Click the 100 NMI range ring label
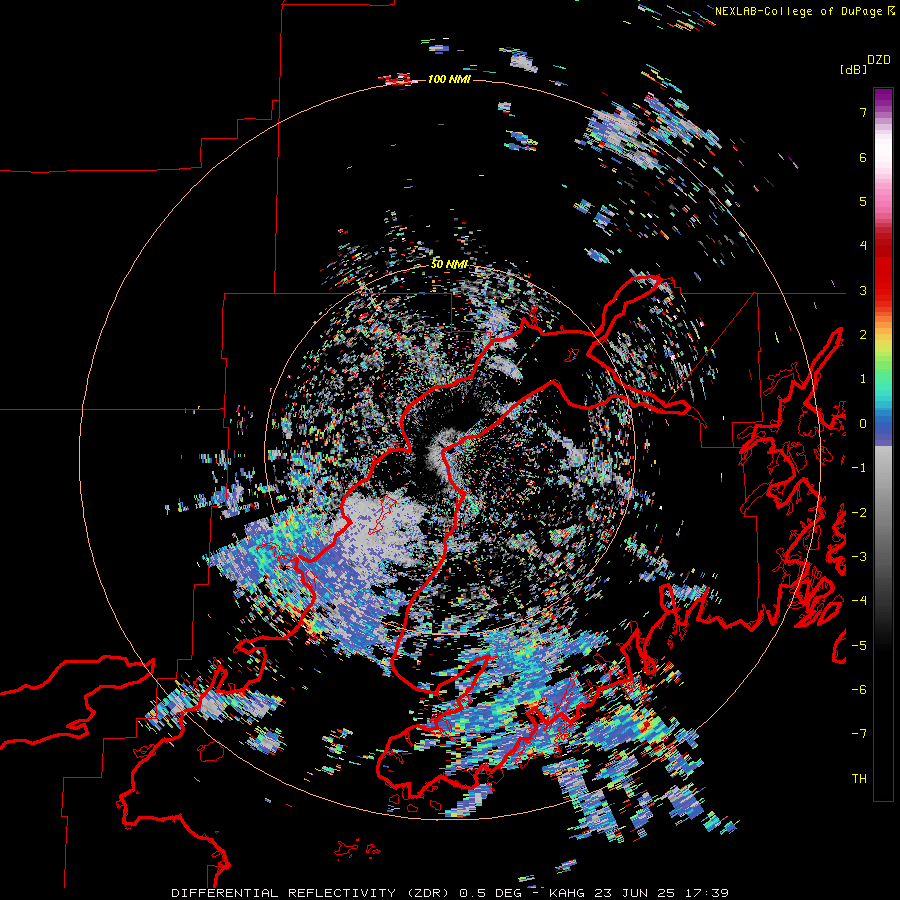The width and height of the screenshot is (900, 900). 449,79
